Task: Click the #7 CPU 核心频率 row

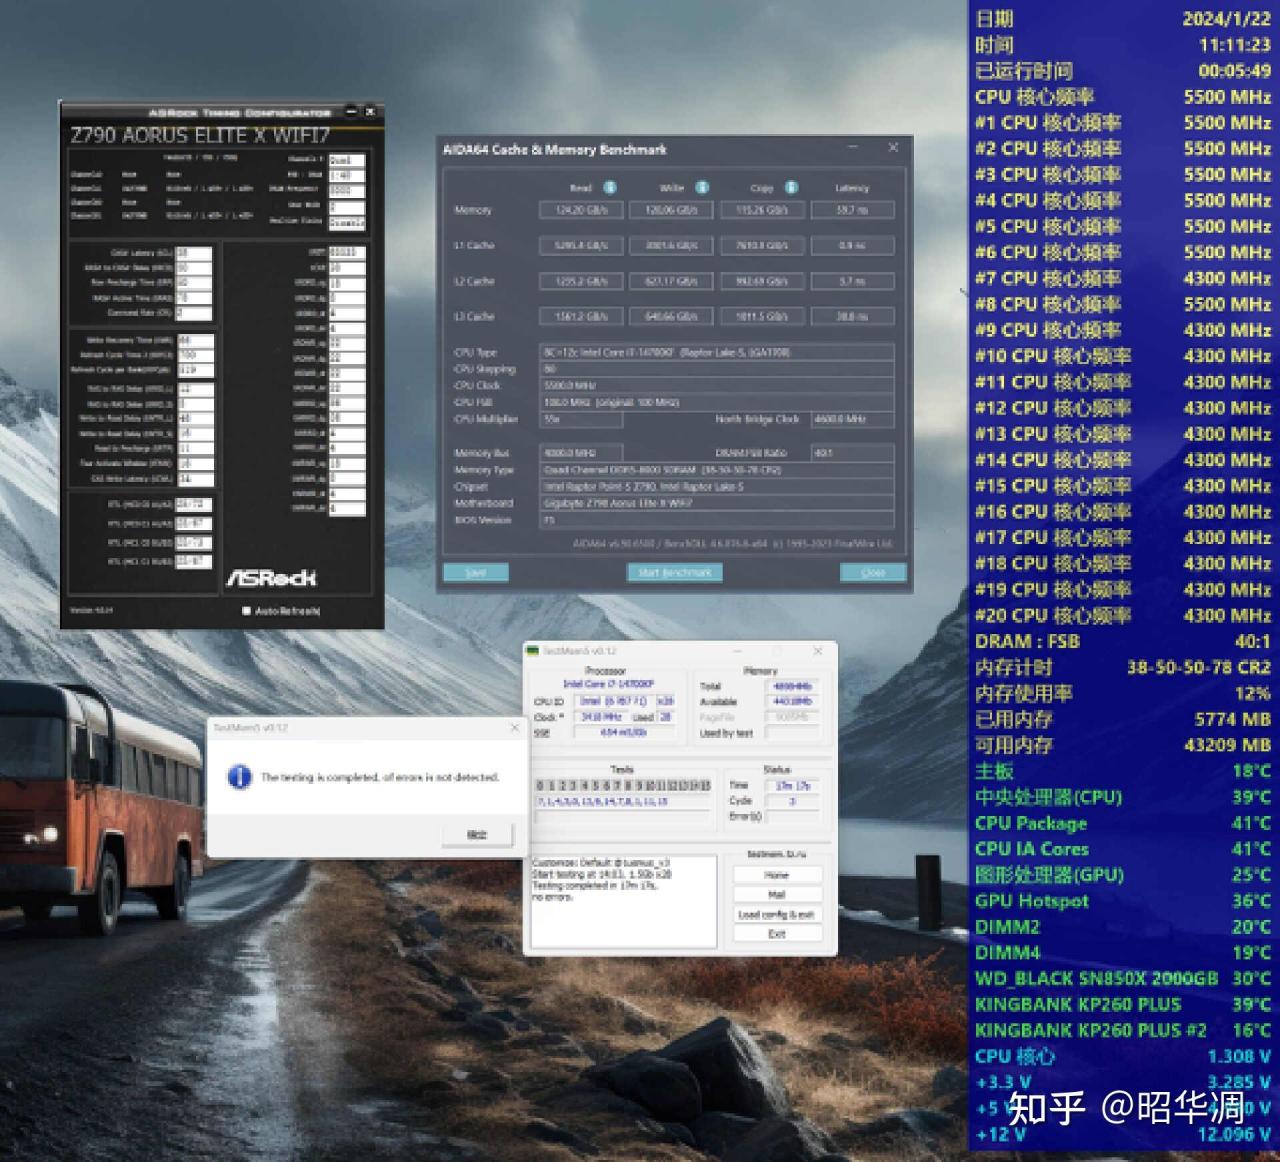Action: (1123, 278)
